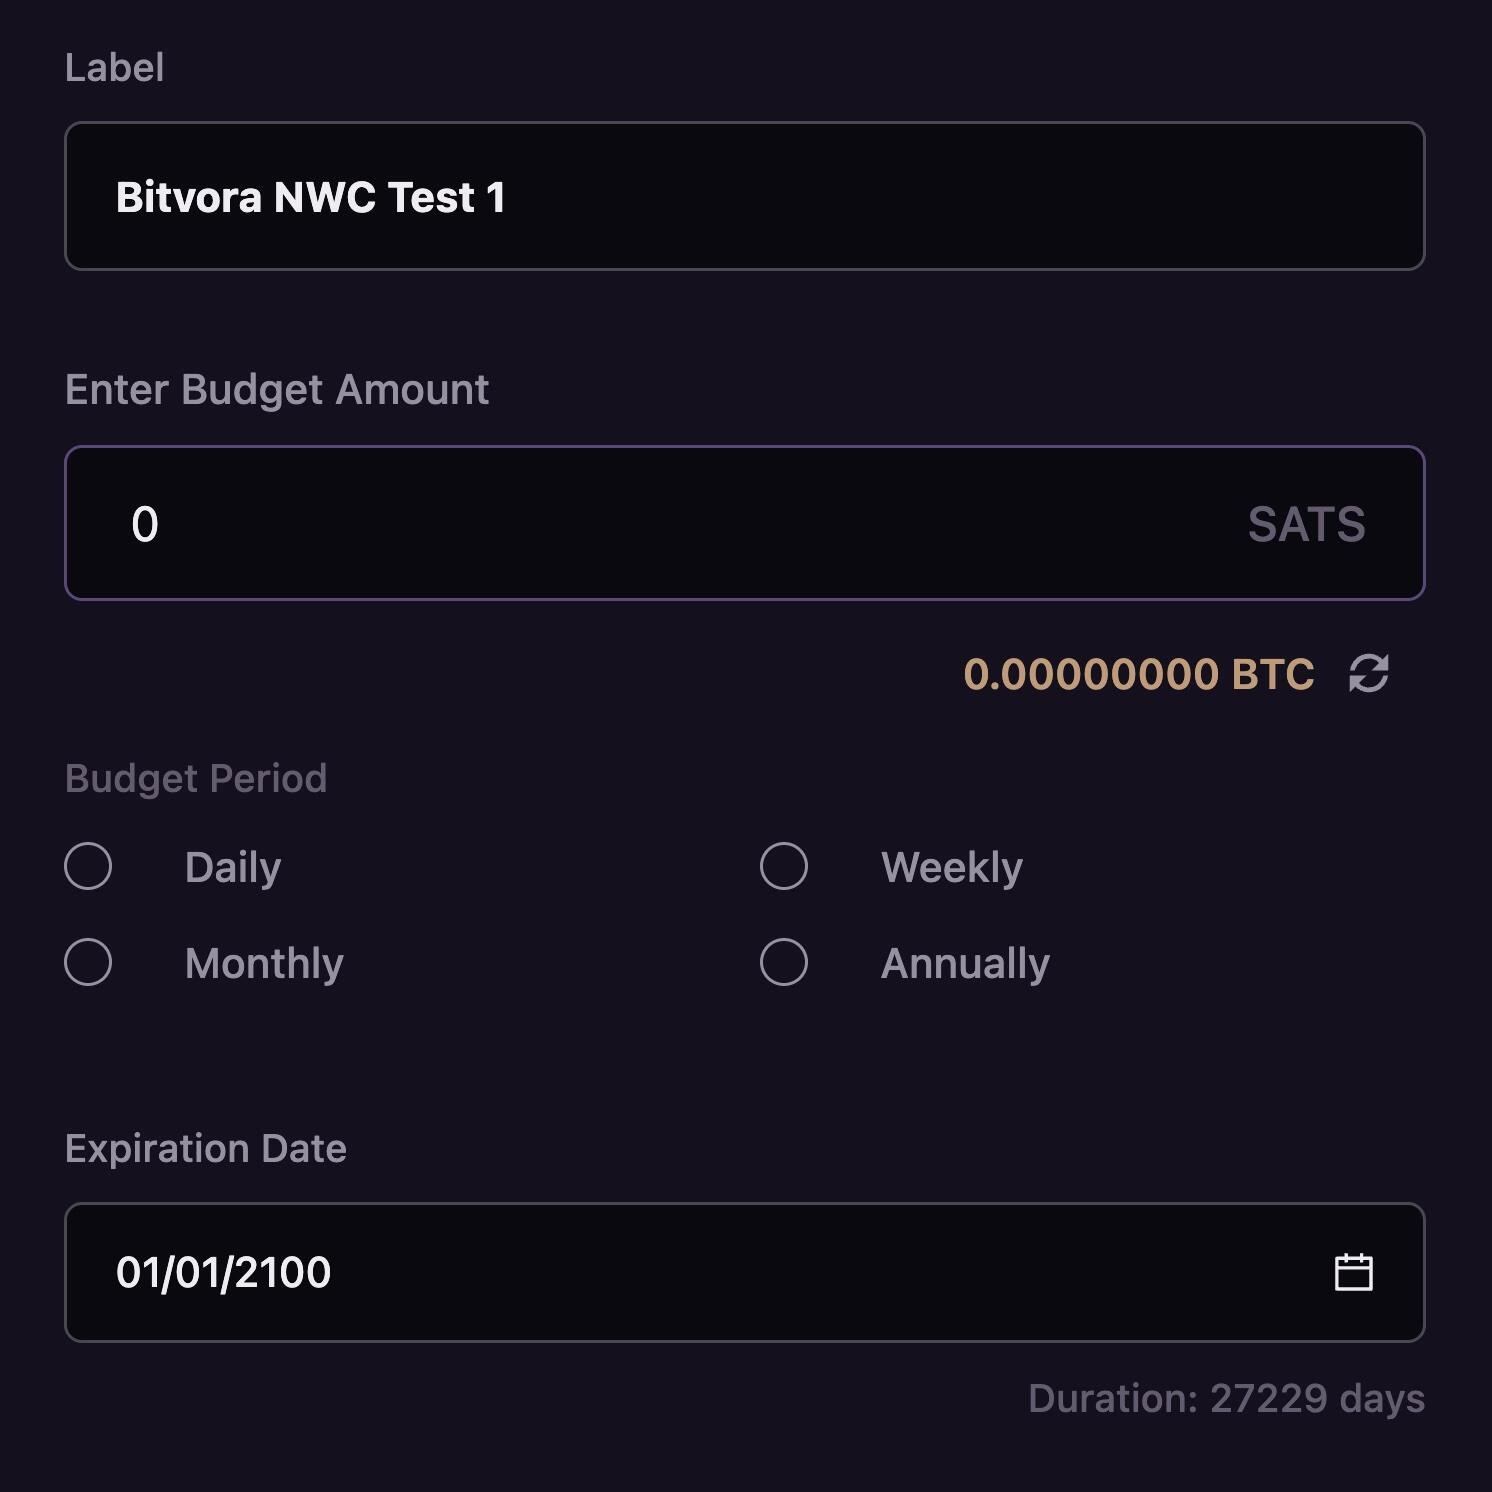Choose the Annually radio button
The height and width of the screenshot is (1492, 1492).
click(784, 962)
